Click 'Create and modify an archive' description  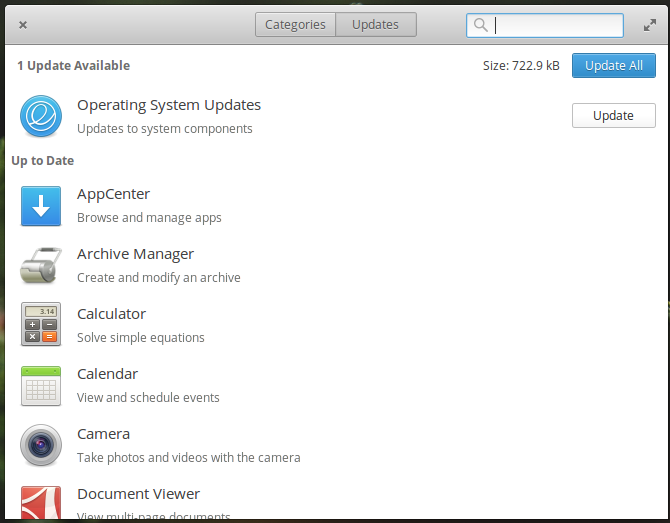point(159,278)
